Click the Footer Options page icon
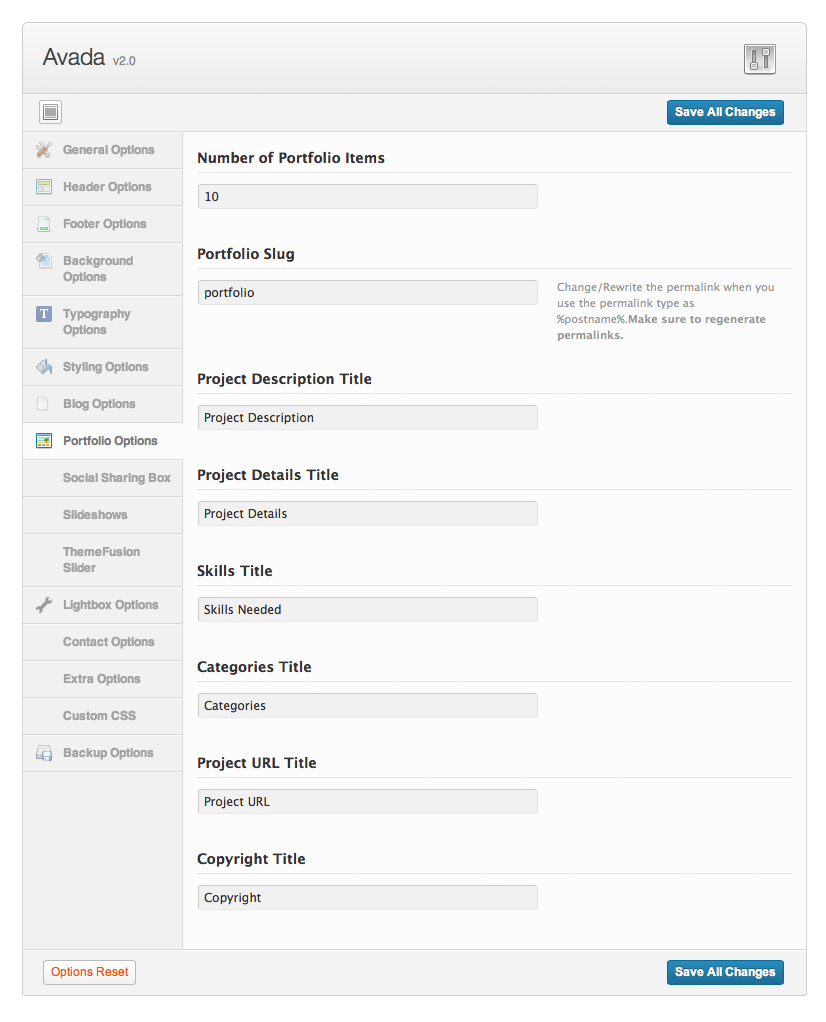 [x=44, y=224]
